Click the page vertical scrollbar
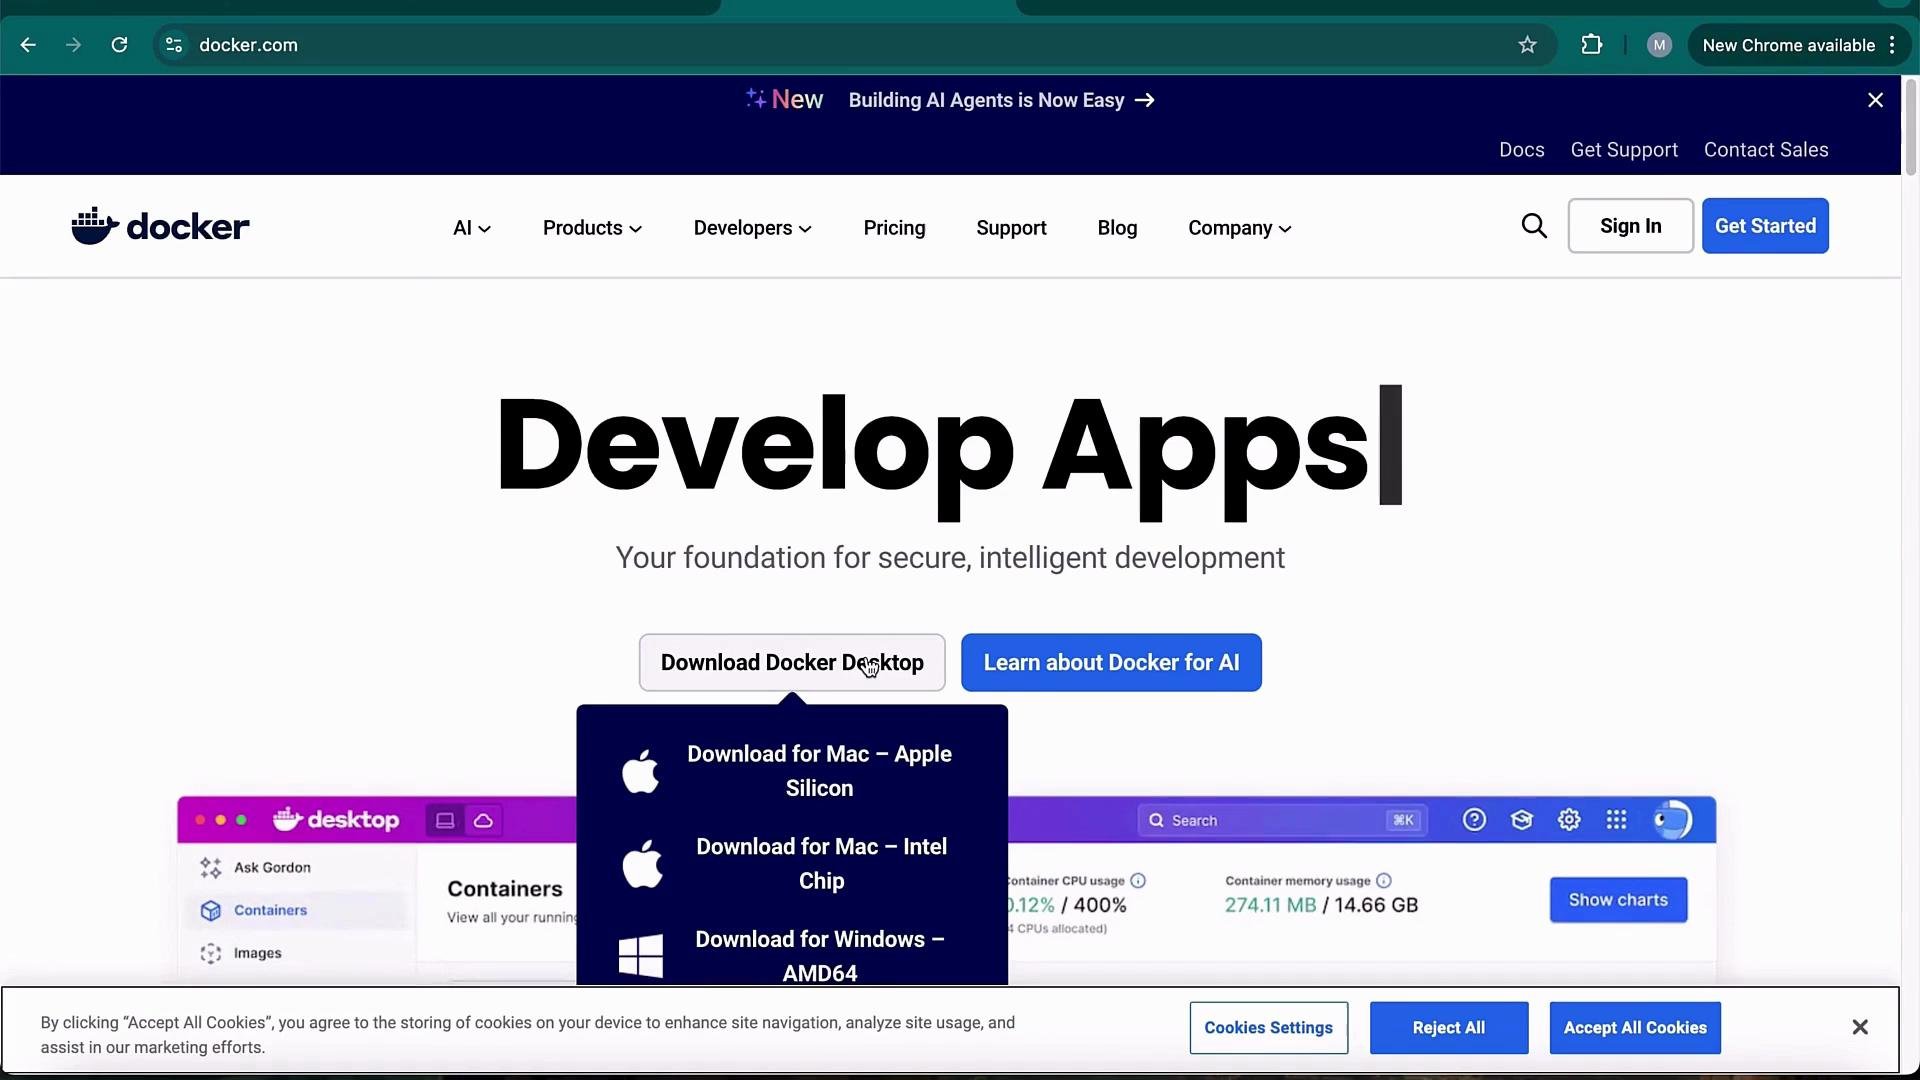 tap(1910, 130)
